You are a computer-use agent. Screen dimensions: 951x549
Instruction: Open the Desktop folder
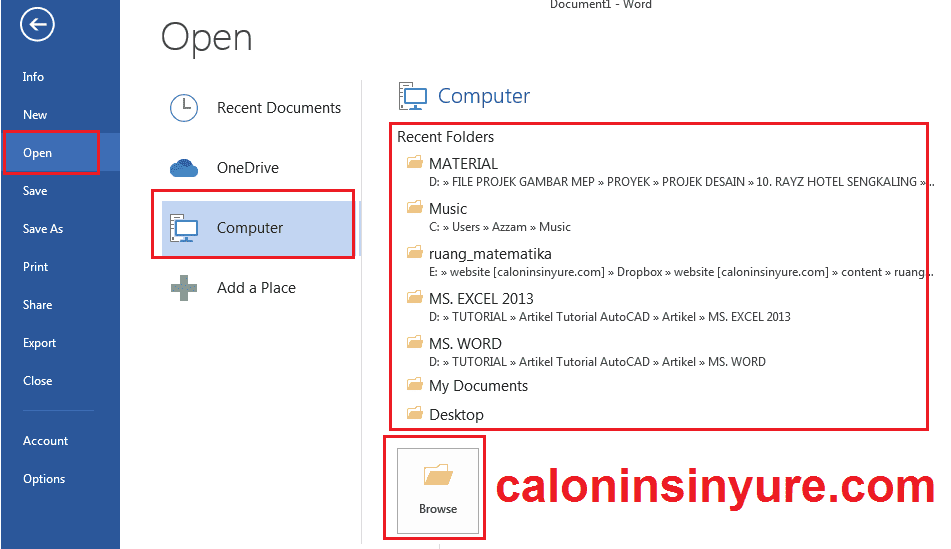pos(456,415)
